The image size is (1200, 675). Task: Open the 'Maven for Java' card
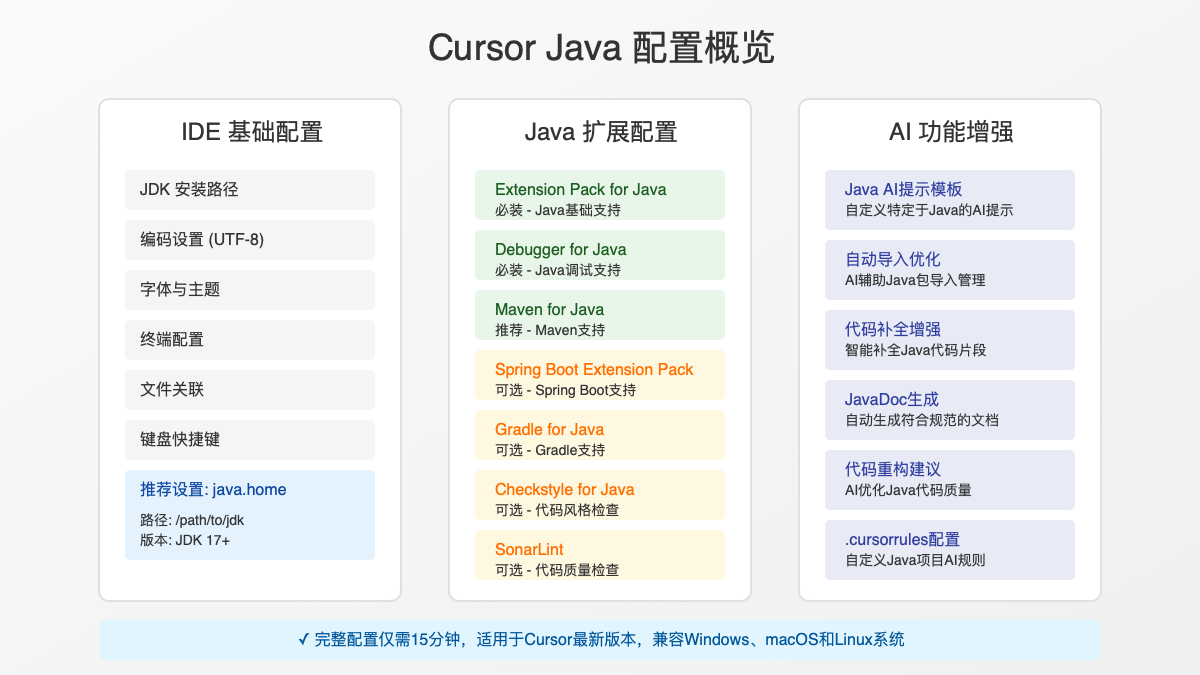600,315
